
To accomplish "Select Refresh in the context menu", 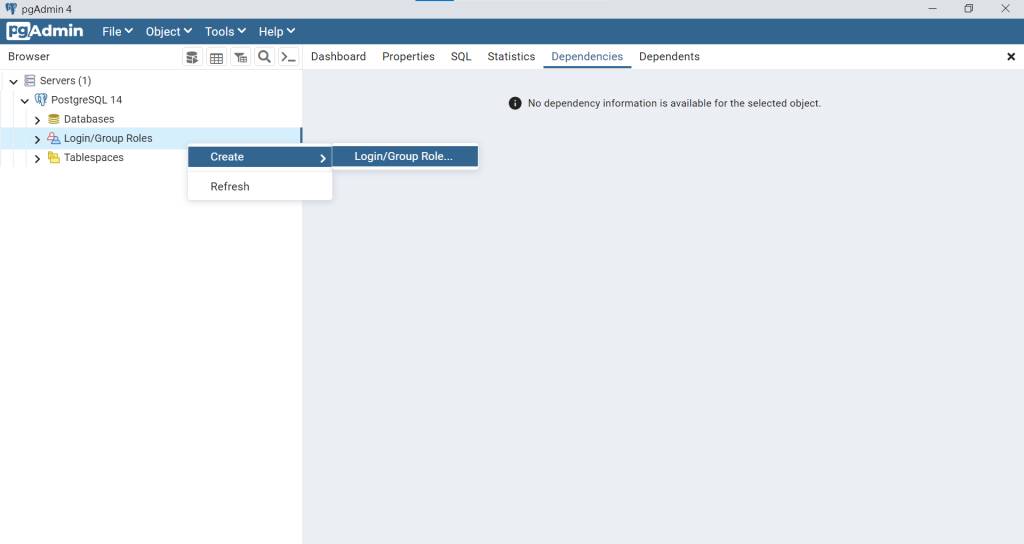I will (x=260, y=186).
